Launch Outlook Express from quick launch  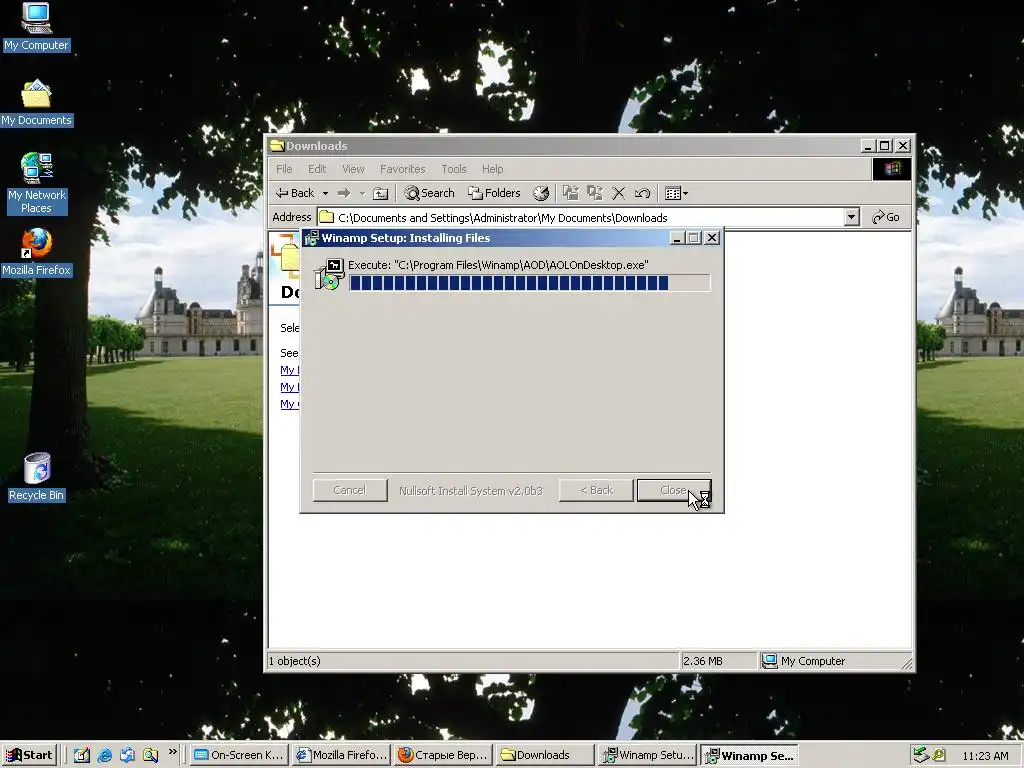[x=127, y=756]
